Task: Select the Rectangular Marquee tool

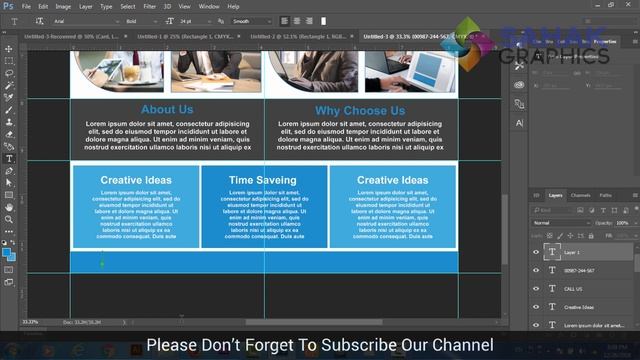Action: 9,61
